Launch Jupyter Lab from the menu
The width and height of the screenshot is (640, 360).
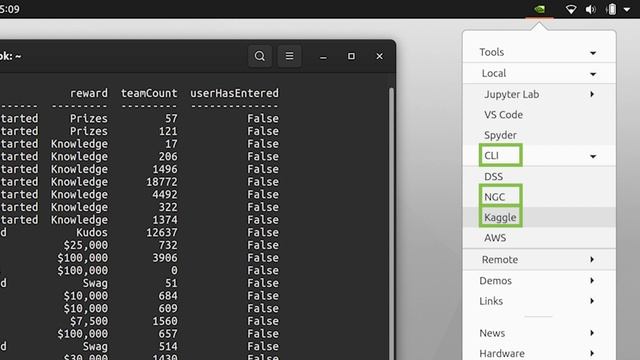pos(539,94)
